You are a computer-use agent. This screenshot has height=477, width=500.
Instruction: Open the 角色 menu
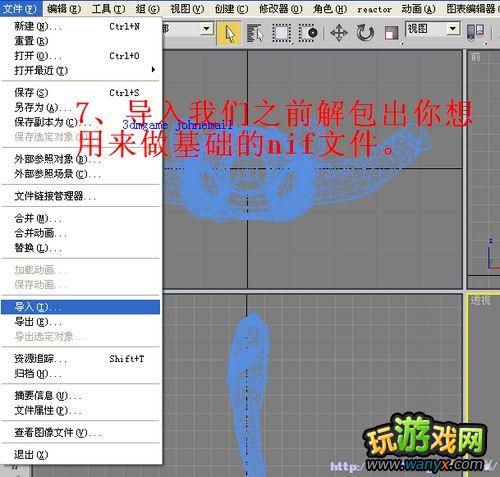click(x=330, y=8)
